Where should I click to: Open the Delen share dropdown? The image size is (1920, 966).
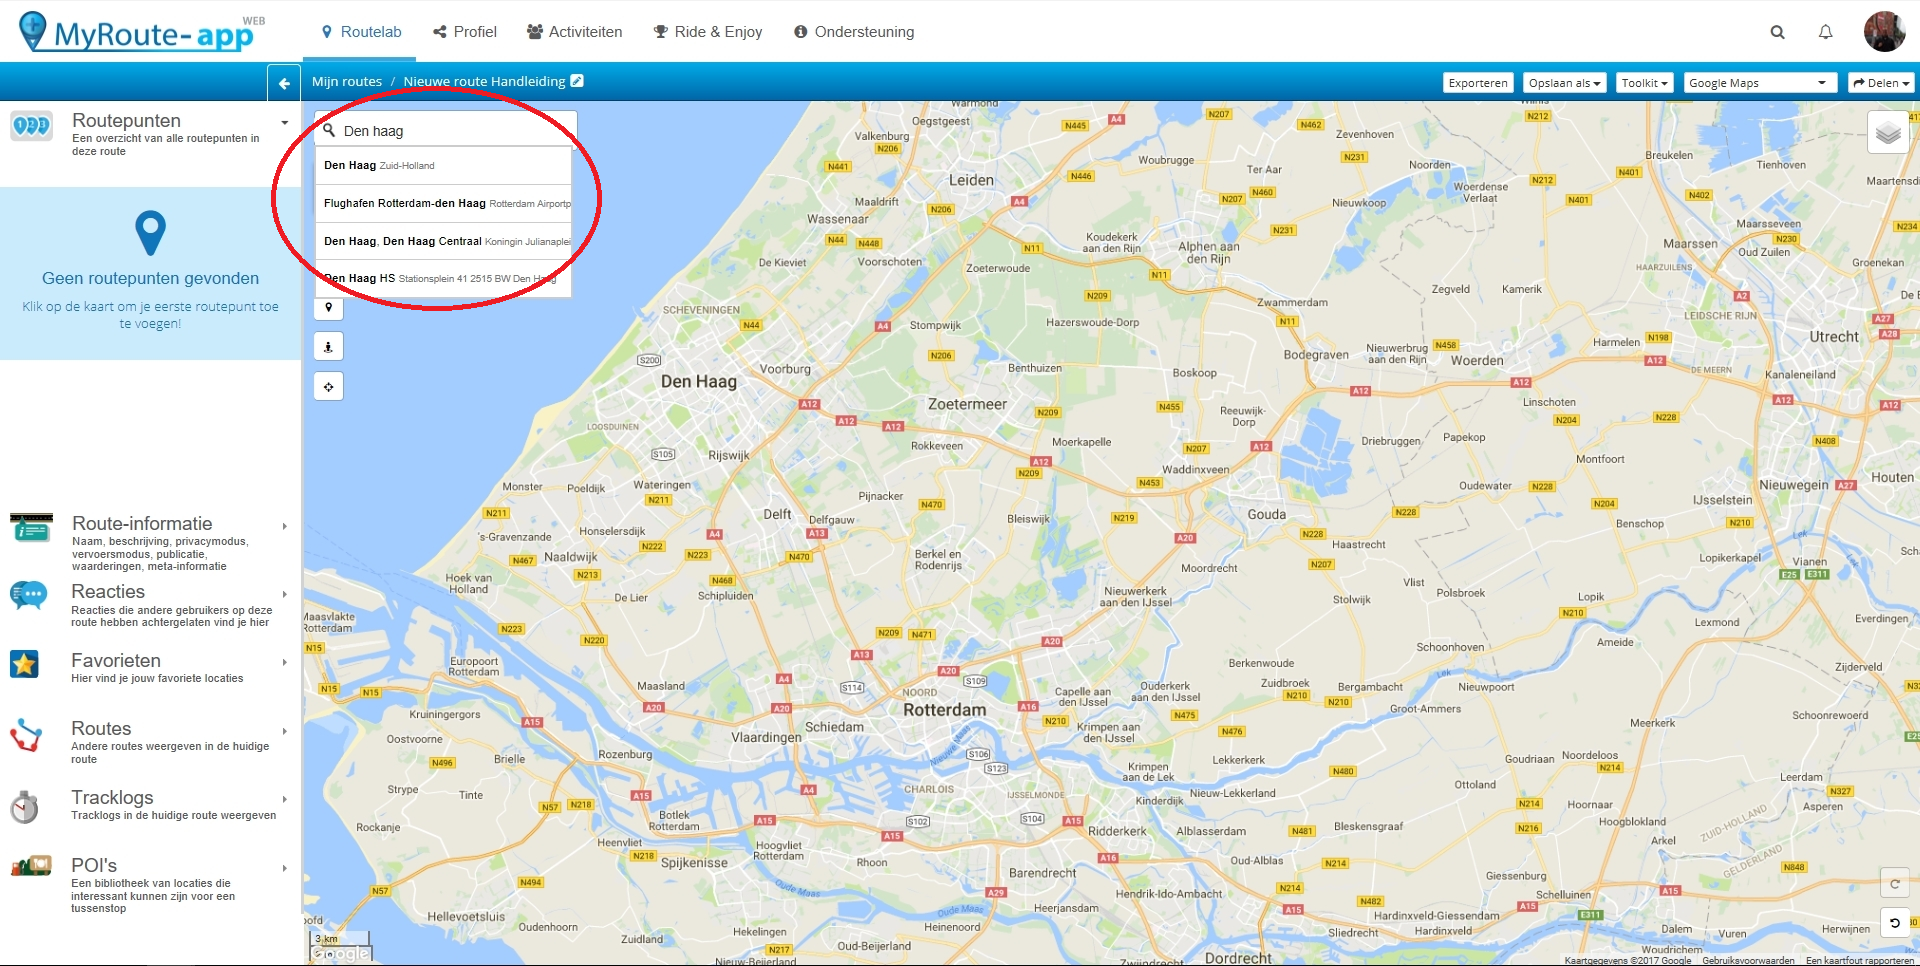coord(1881,83)
